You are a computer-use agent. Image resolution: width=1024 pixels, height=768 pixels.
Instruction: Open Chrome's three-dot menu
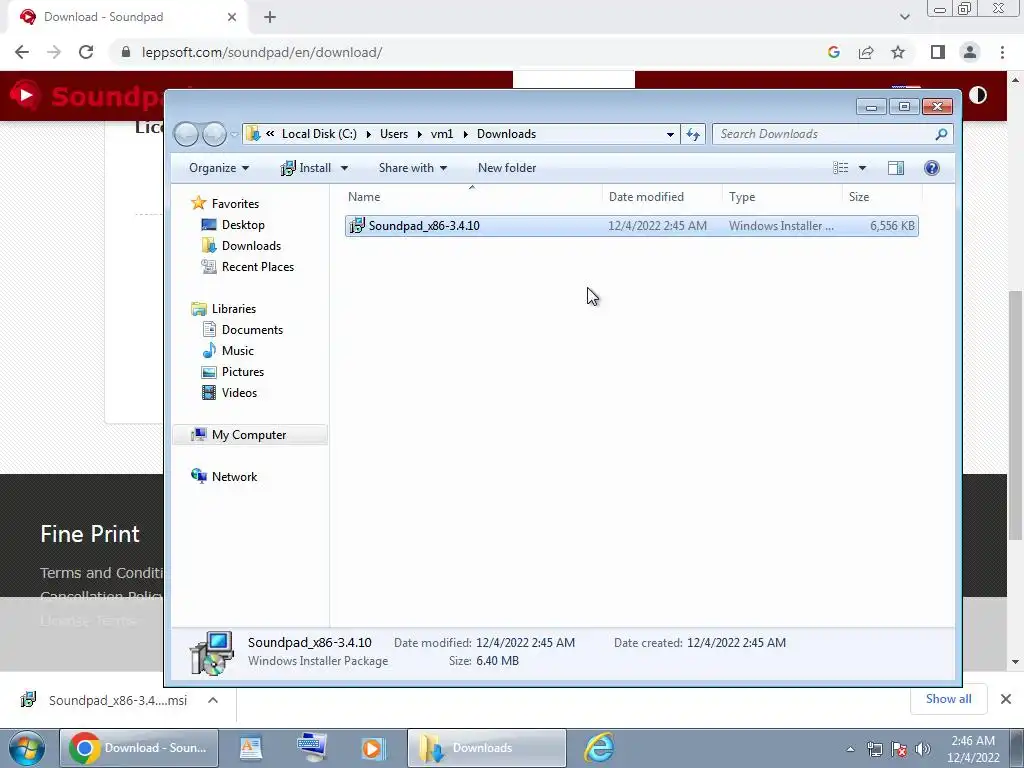point(1002,52)
